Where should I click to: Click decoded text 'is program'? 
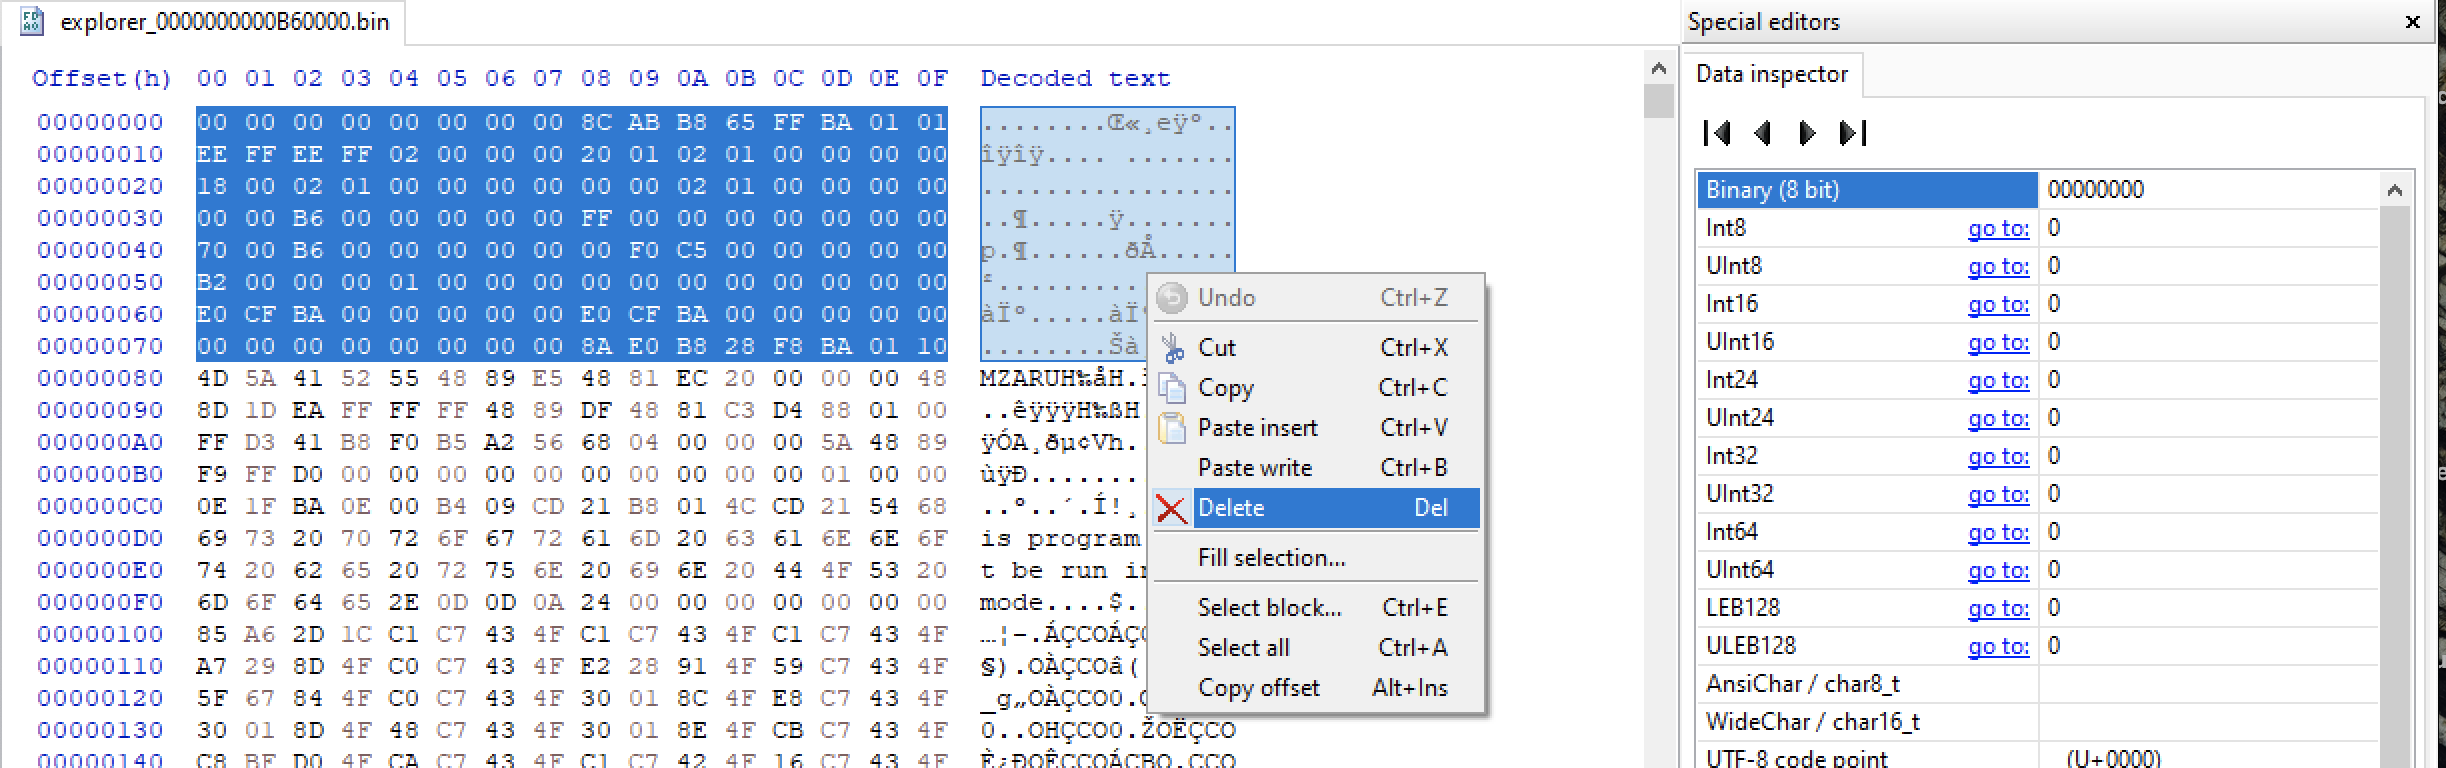[1060, 539]
